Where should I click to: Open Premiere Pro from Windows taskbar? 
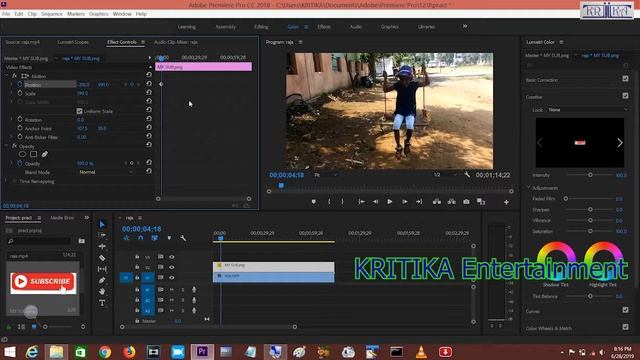click(x=202, y=351)
